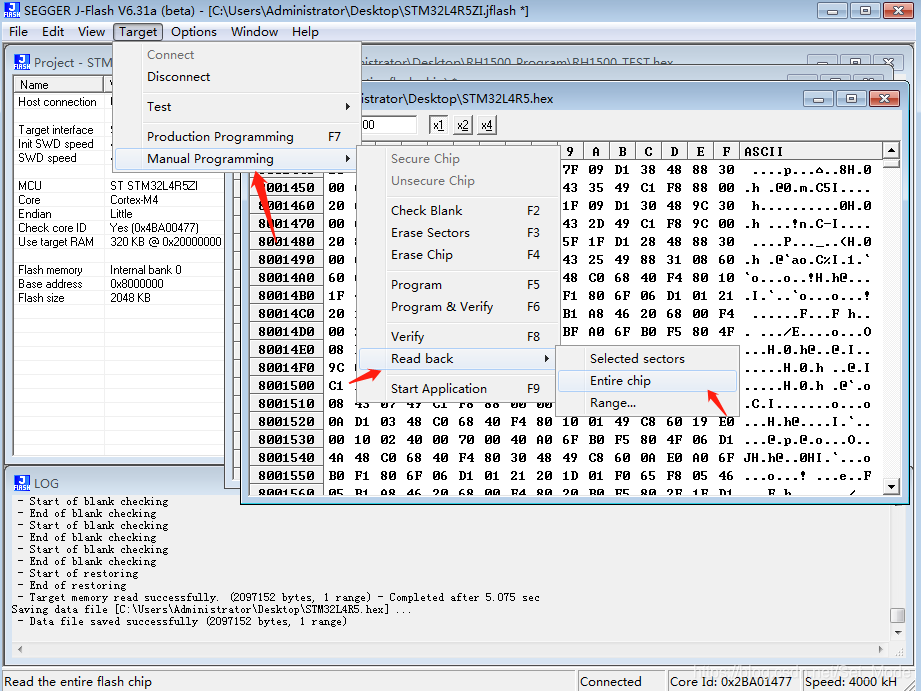Select Erase Sectors (F3)
Viewport: 921px width, 691px height.
[459, 233]
